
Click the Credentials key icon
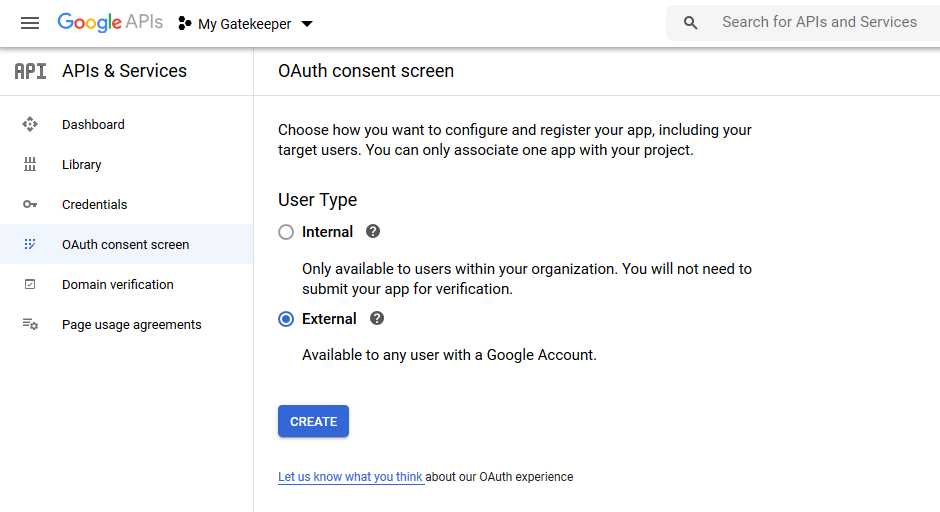point(30,205)
